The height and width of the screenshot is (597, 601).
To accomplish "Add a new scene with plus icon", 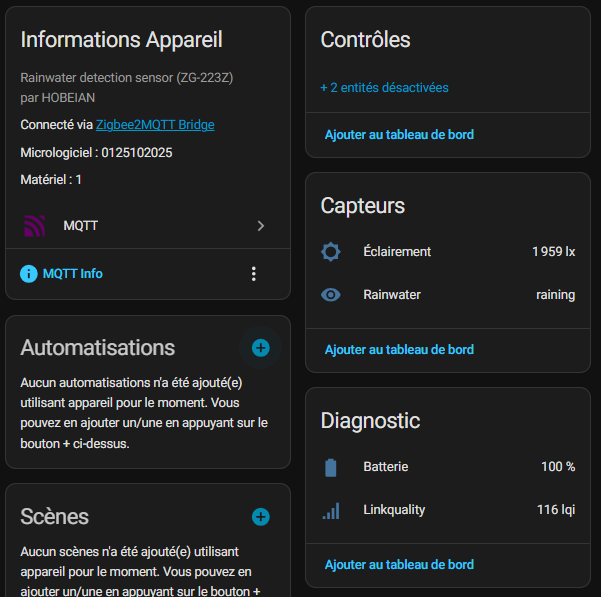I will [x=260, y=517].
